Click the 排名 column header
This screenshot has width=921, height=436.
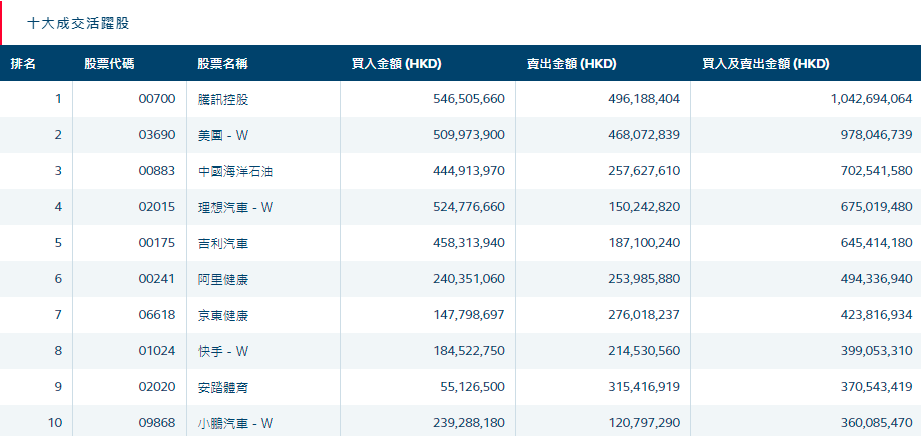pos(23,64)
